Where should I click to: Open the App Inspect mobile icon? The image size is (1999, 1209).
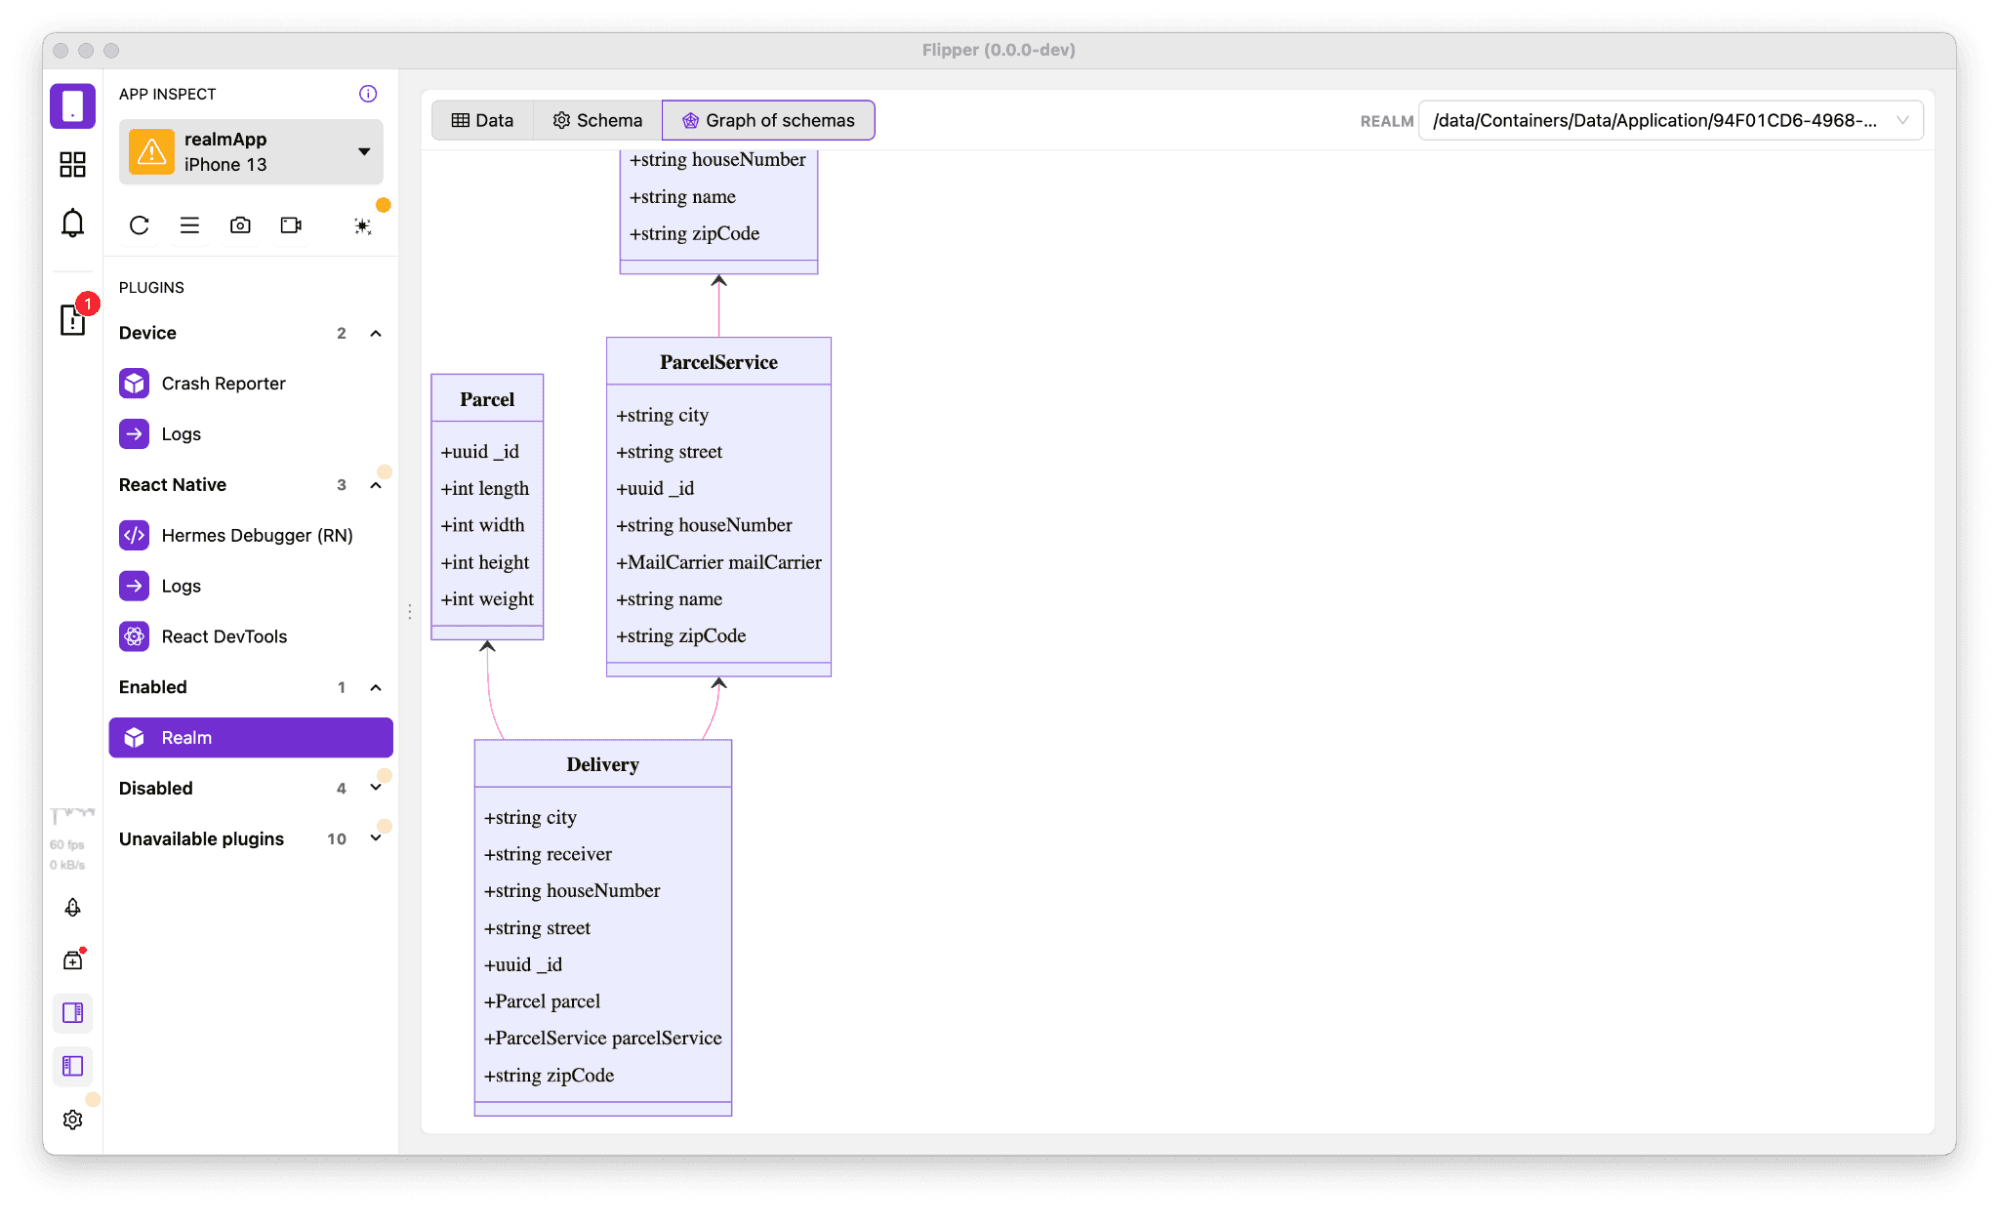72,106
